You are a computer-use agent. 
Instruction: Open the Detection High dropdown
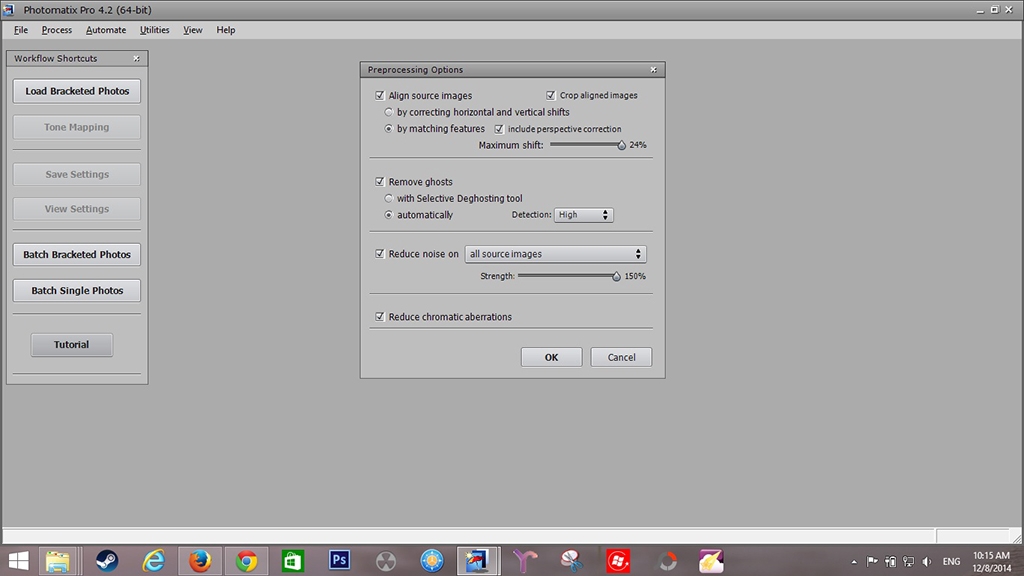583,215
